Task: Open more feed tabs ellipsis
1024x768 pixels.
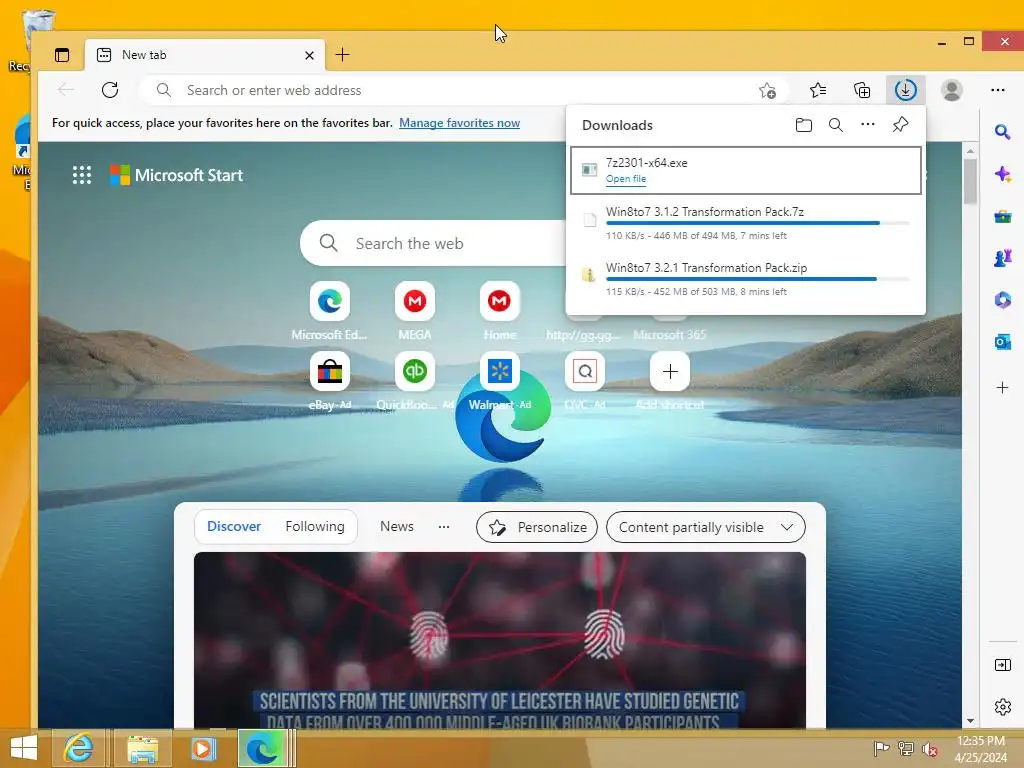Action: click(444, 526)
